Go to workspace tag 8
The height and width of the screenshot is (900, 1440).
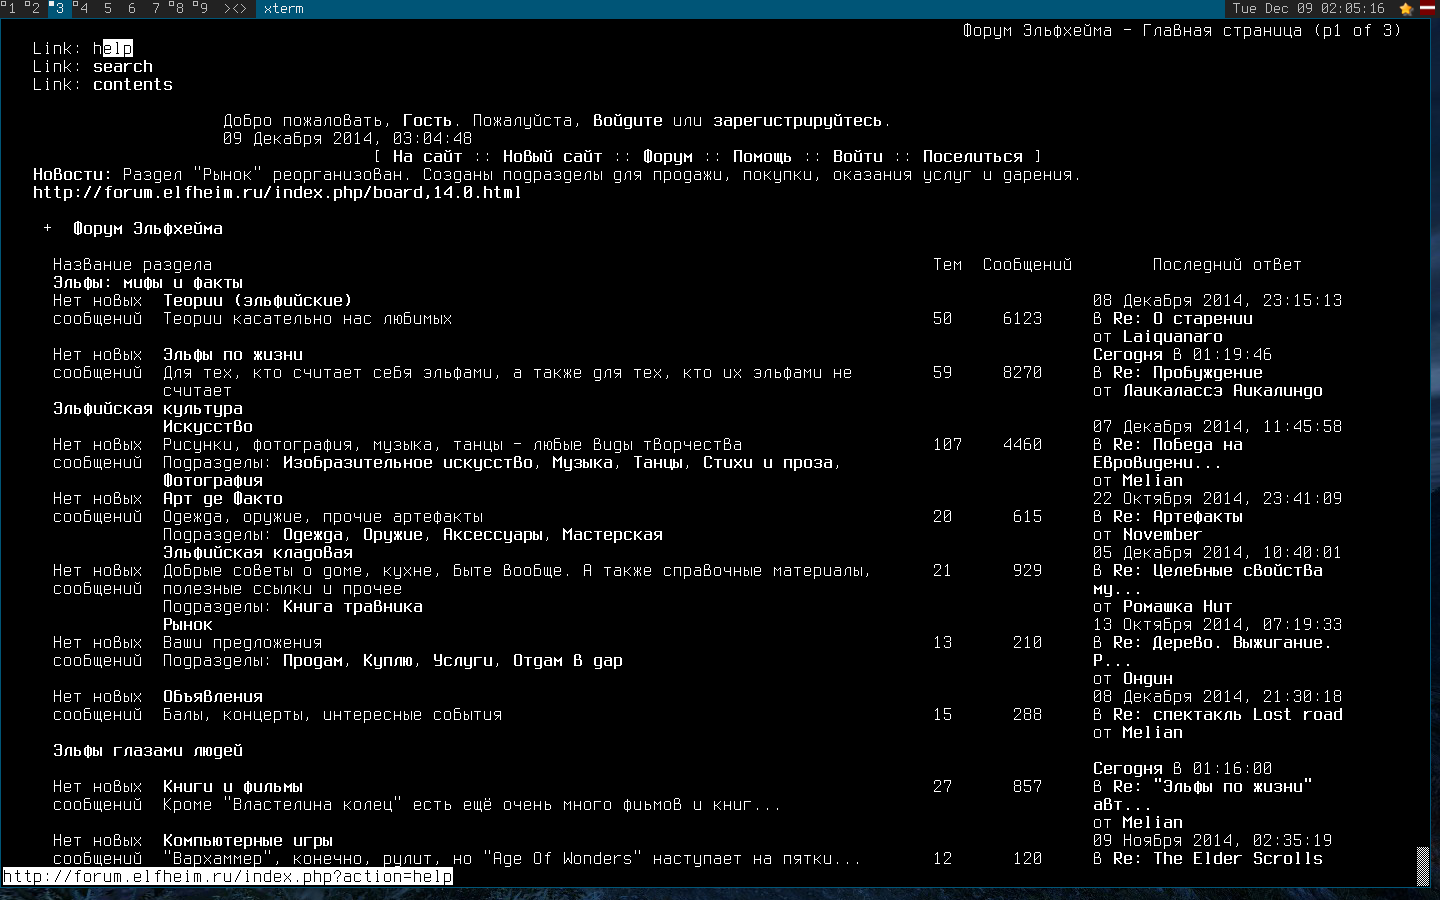click(x=179, y=8)
